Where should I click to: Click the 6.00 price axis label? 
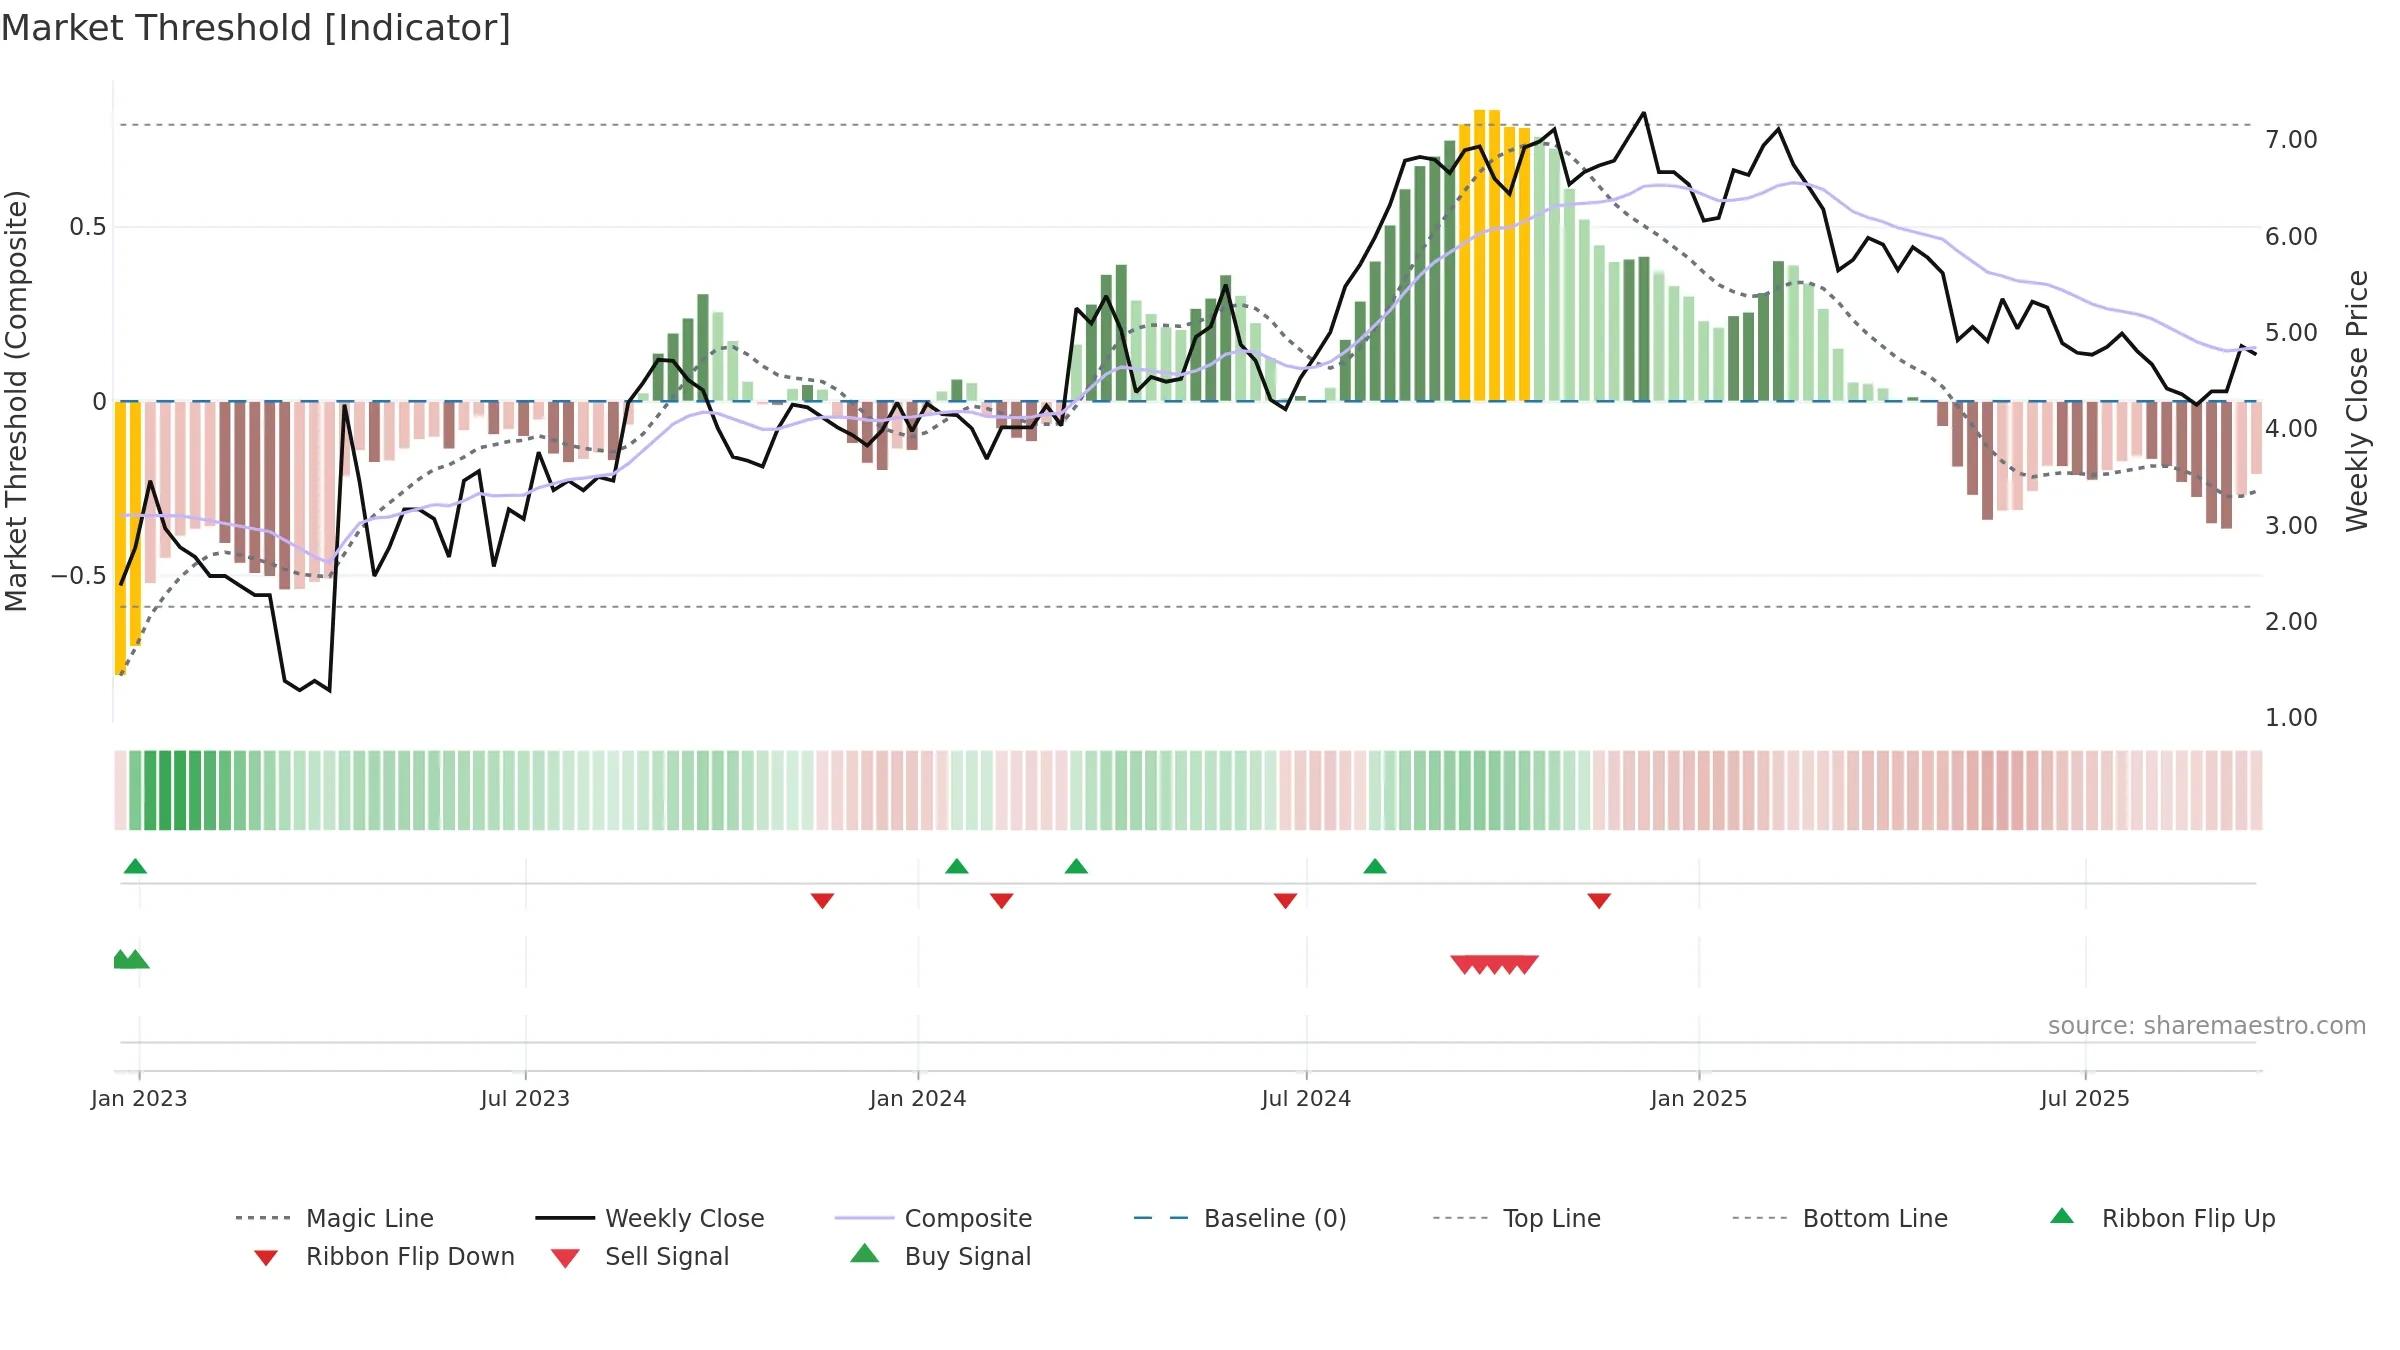(2291, 237)
